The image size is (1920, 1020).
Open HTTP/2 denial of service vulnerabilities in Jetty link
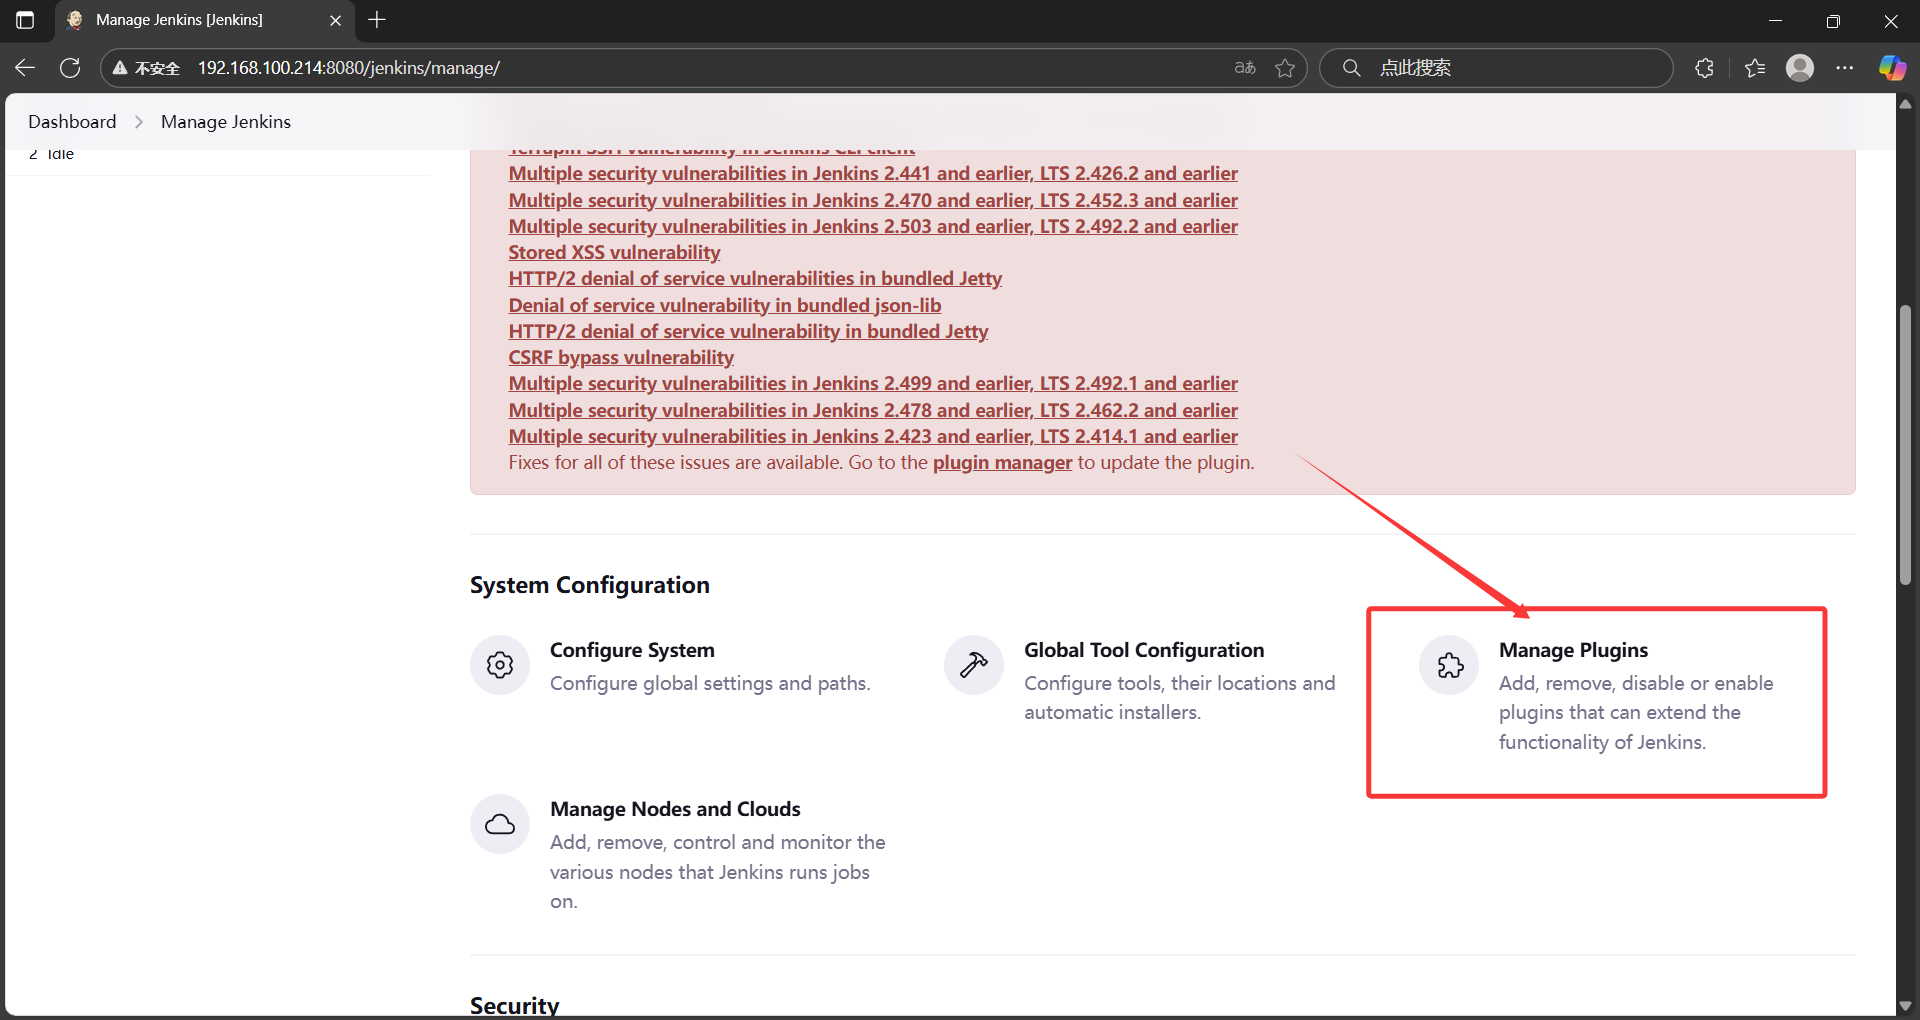click(x=755, y=278)
